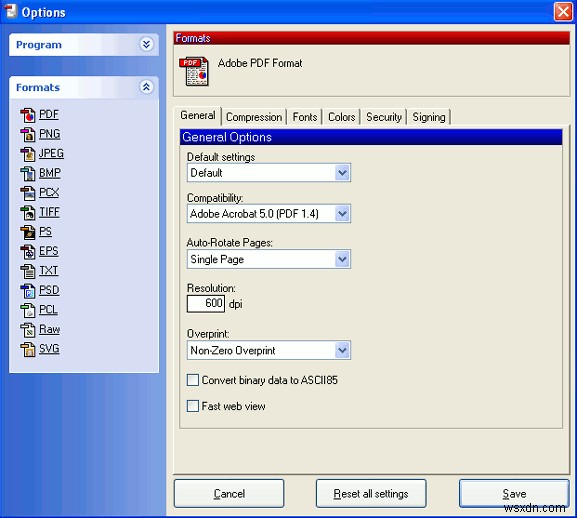Click the PSD format icon in sidebar
Screen dimensions: 577x518
click(28, 291)
